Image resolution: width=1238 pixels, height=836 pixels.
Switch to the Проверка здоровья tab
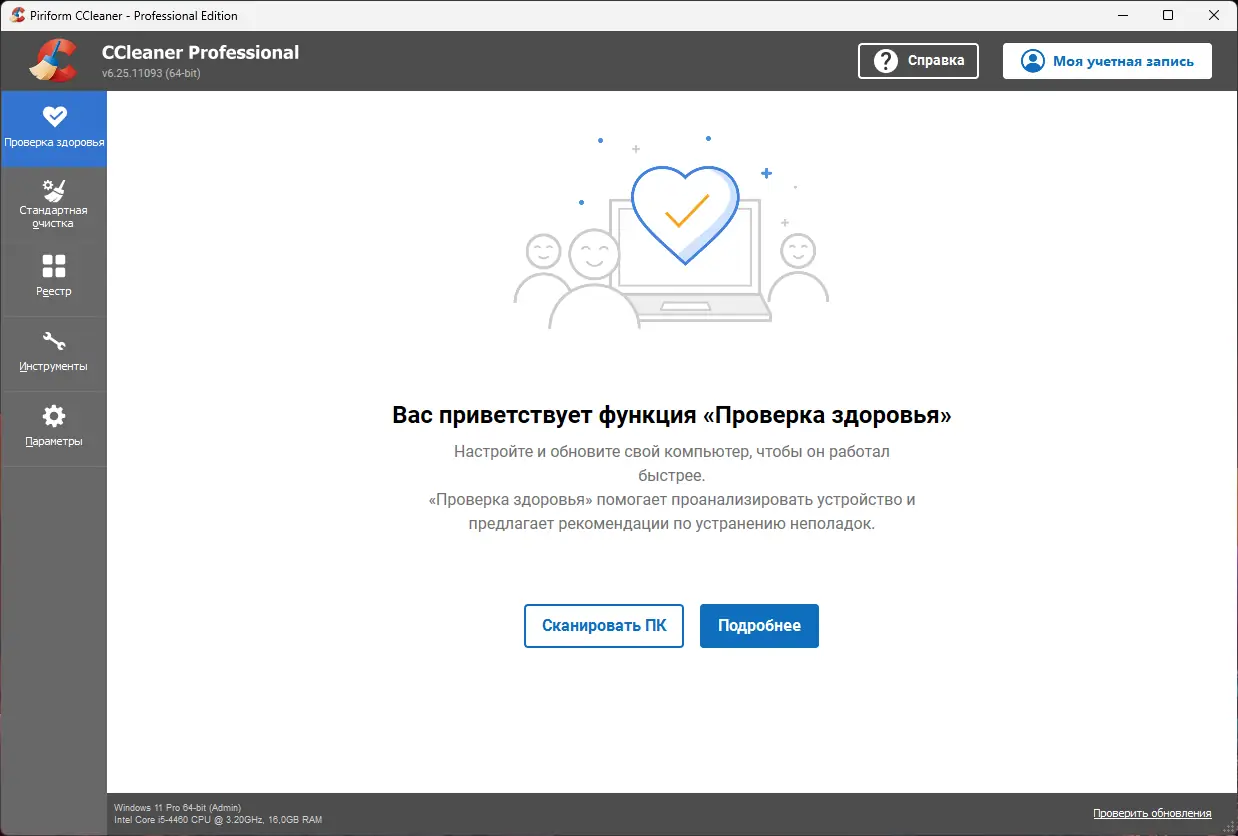(54, 129)
